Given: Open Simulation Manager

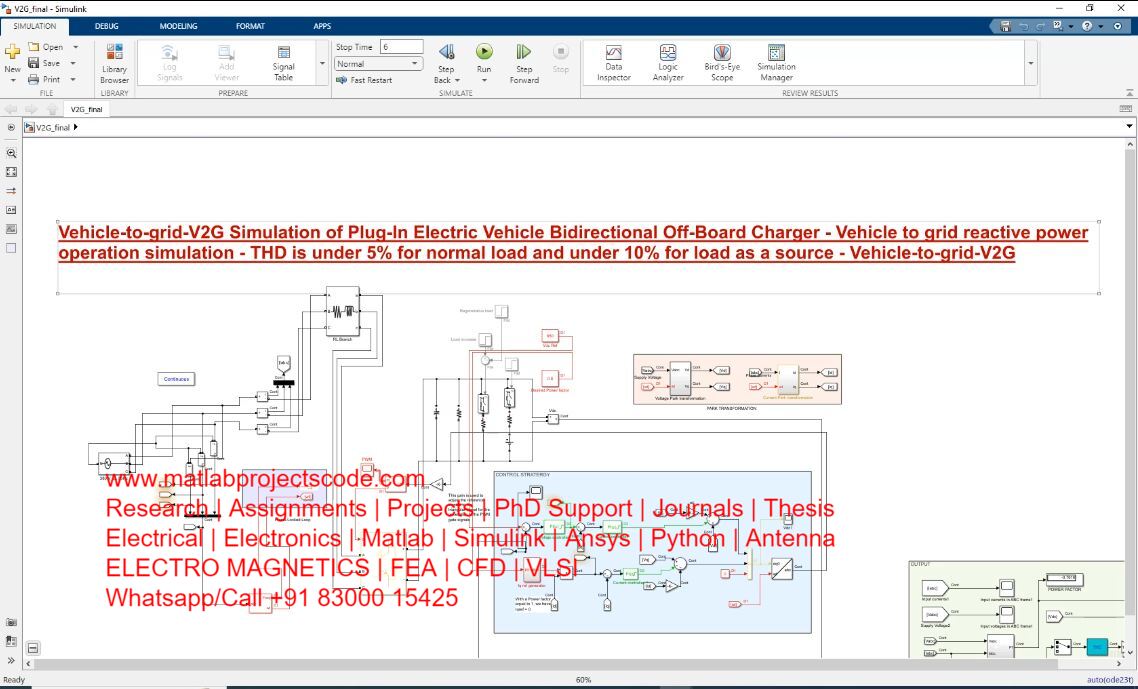Looking at the screenshot, I should (776, 63).
